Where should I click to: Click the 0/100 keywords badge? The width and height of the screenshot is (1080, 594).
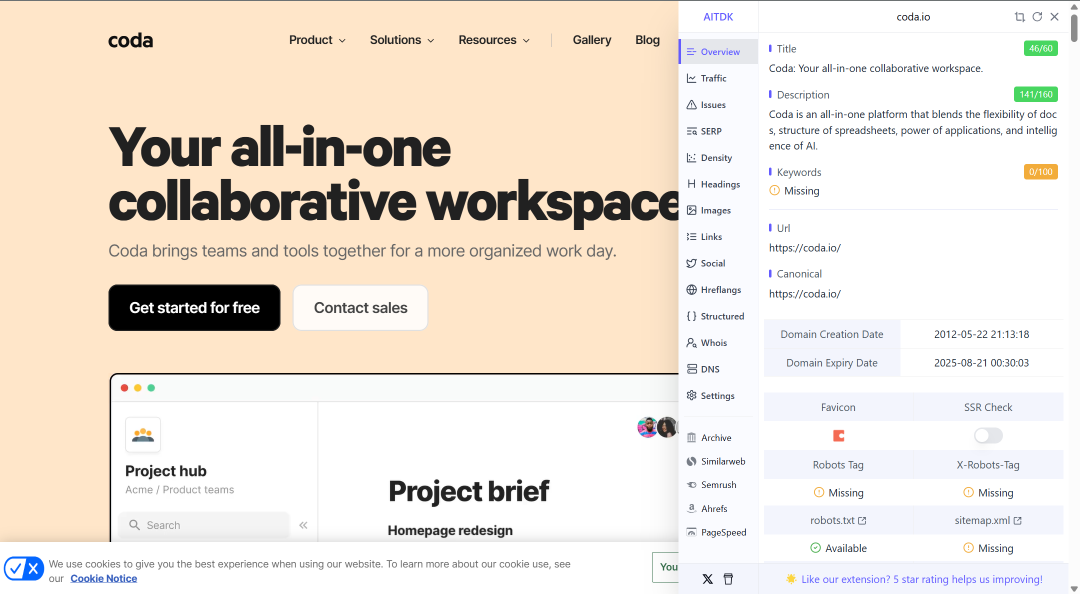[x=1040, y=172]
